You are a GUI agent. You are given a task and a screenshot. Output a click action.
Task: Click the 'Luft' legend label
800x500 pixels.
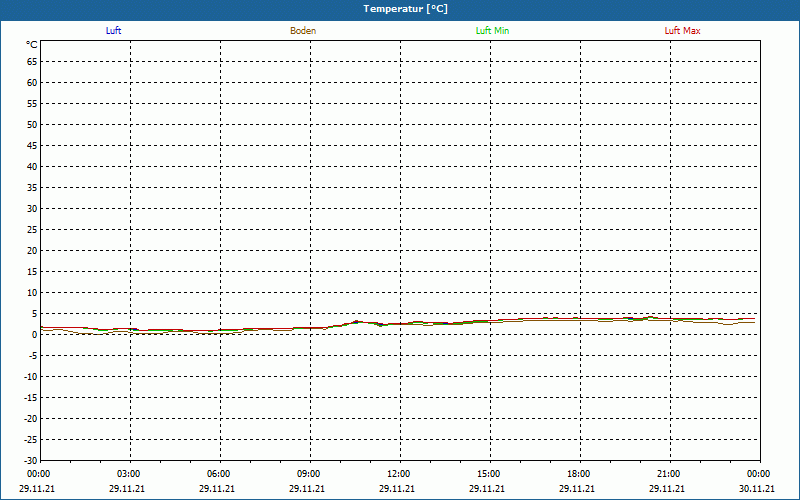coord(113,31)
